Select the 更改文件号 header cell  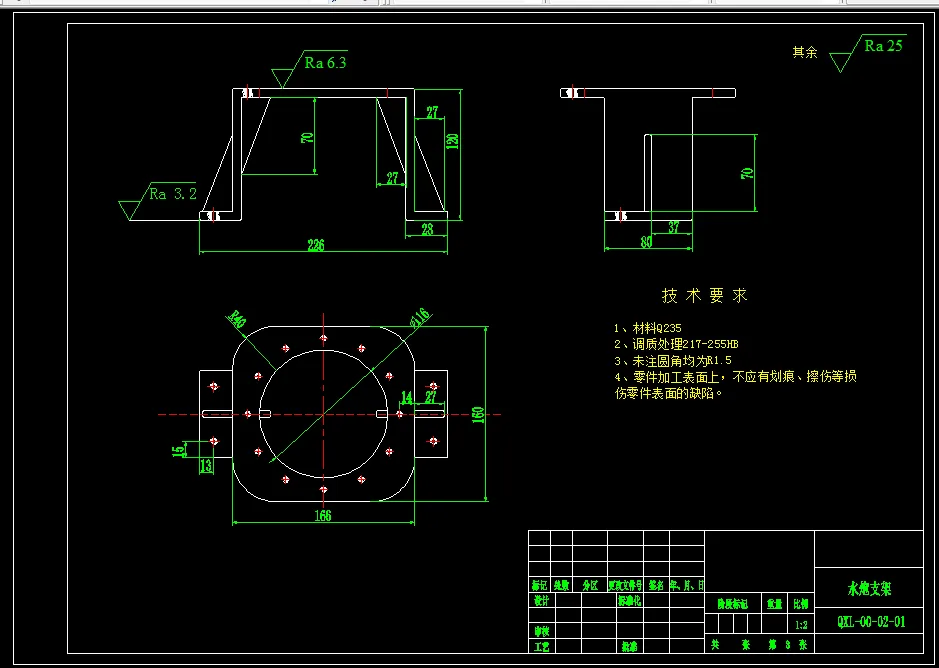[625, 585]
